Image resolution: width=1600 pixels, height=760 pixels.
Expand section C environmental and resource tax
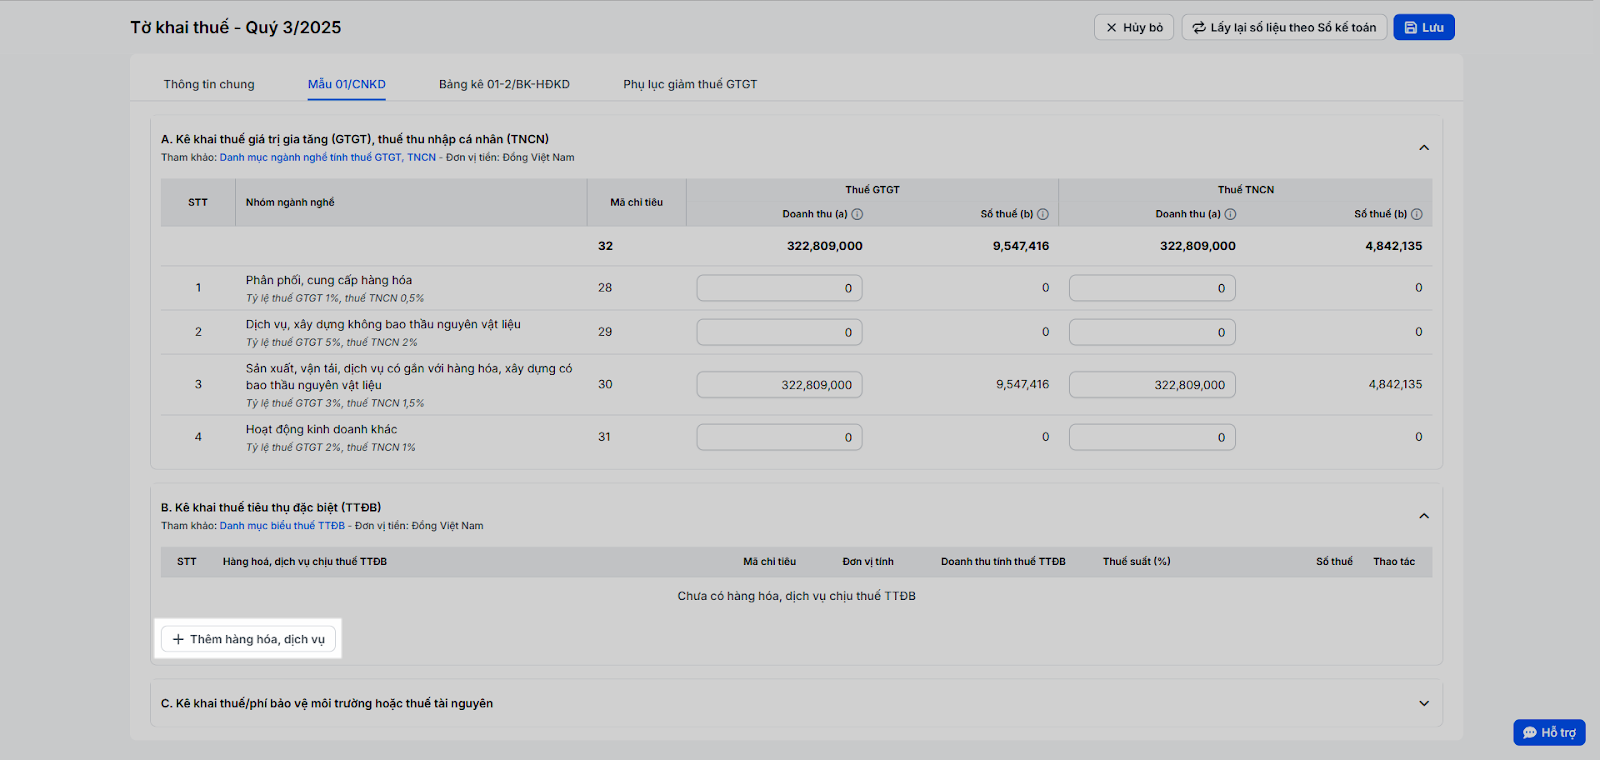pyautogui.click(x=1424, y=704)
